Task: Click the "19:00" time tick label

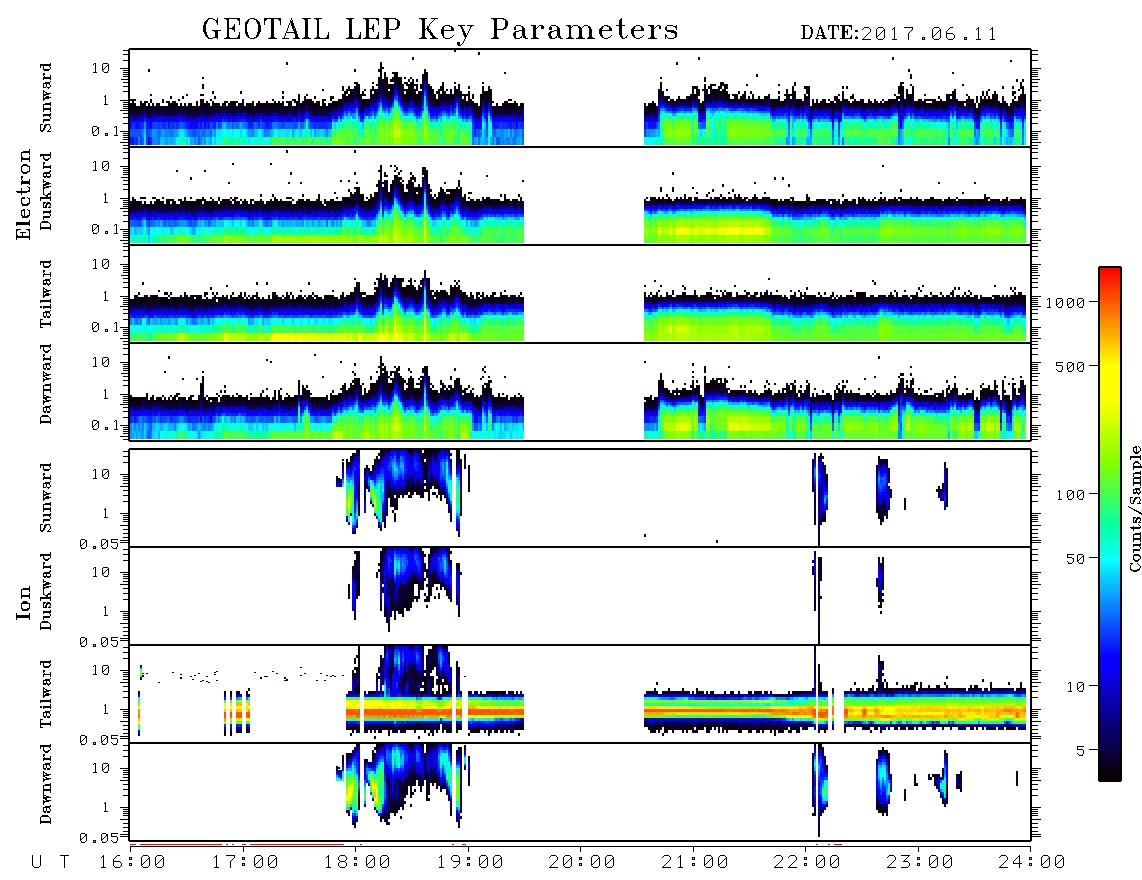Action: tap(470, 863)
